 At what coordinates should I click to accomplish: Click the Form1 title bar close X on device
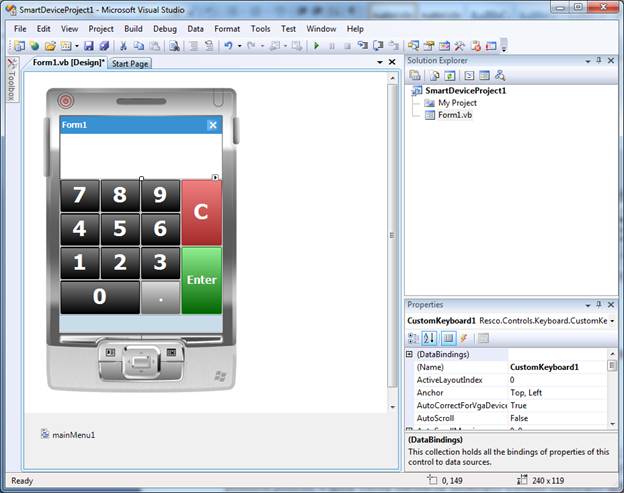(213, 125)
